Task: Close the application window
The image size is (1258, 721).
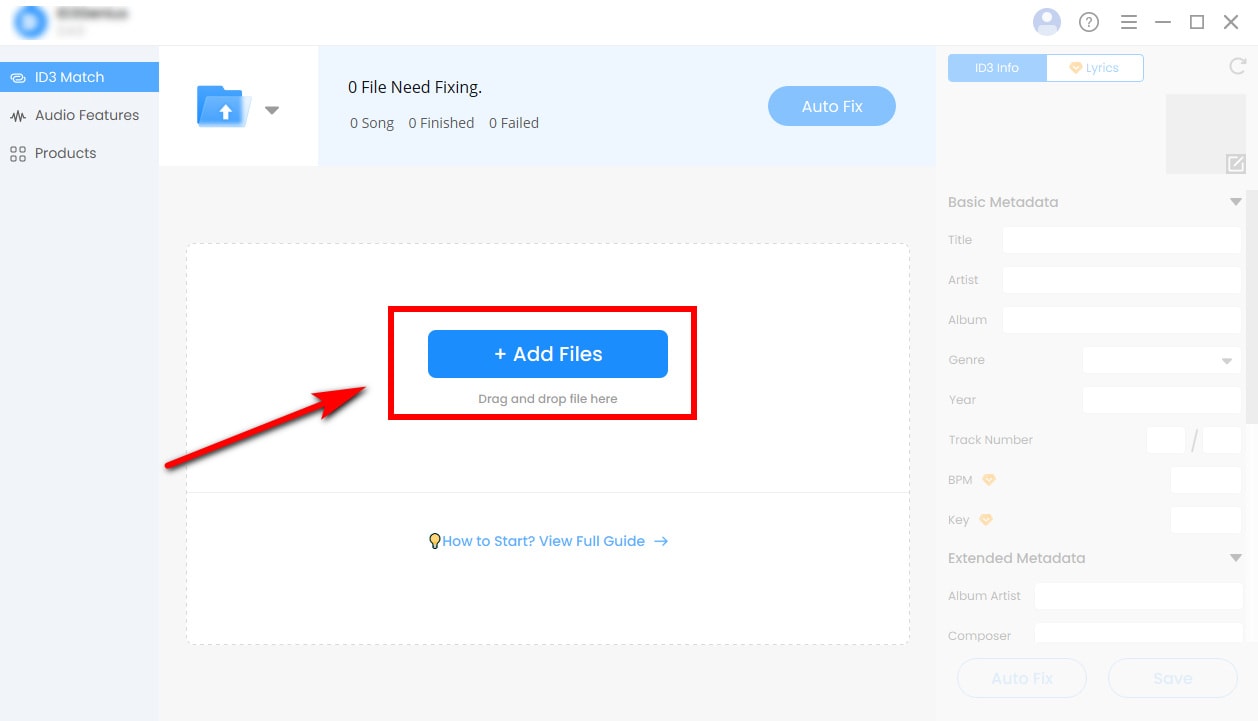Action: (x=1231, y=22)
